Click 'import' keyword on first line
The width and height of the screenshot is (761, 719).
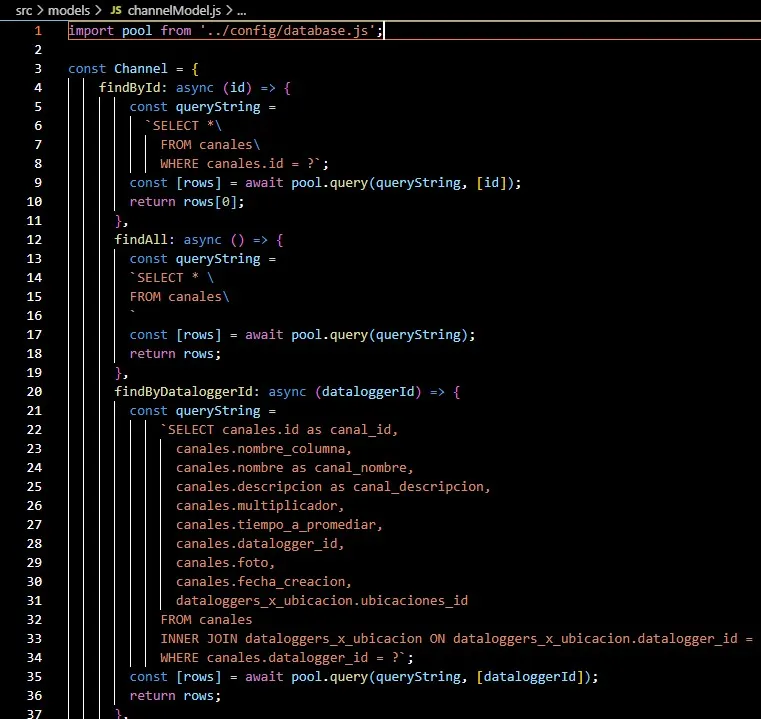coord(91,31)
